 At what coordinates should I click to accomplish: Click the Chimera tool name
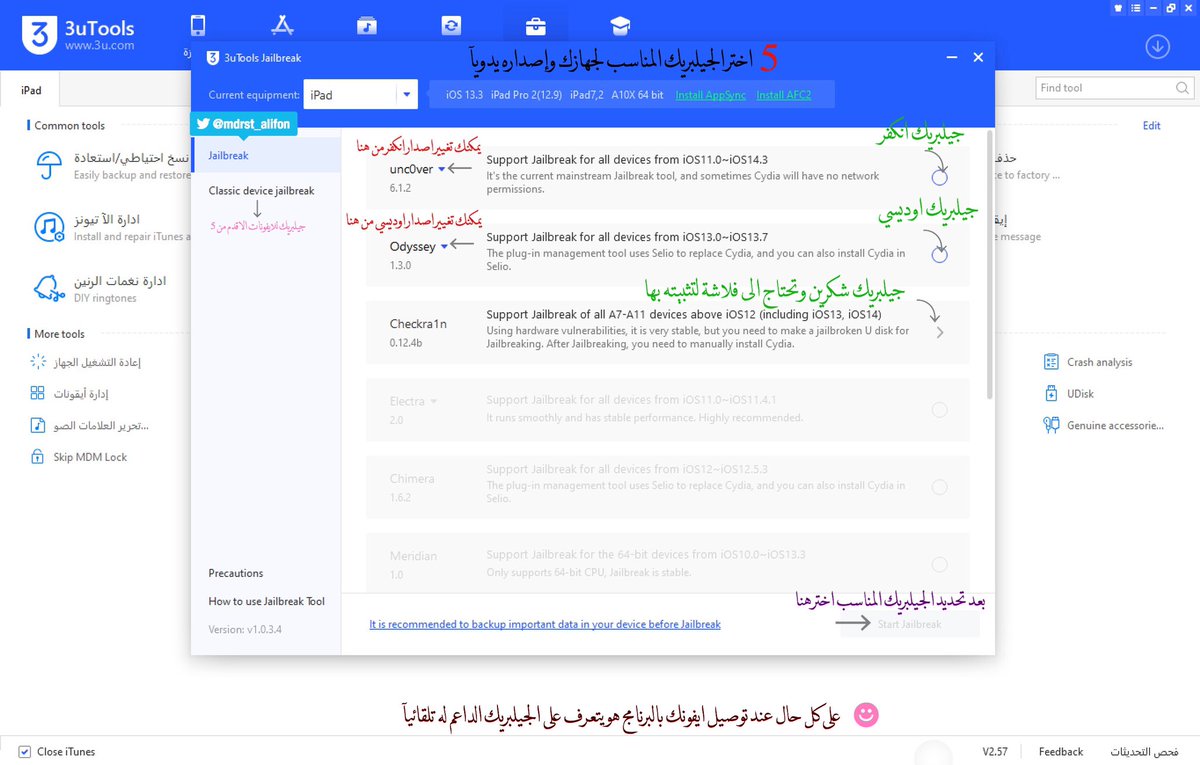(x=412, y=478)
